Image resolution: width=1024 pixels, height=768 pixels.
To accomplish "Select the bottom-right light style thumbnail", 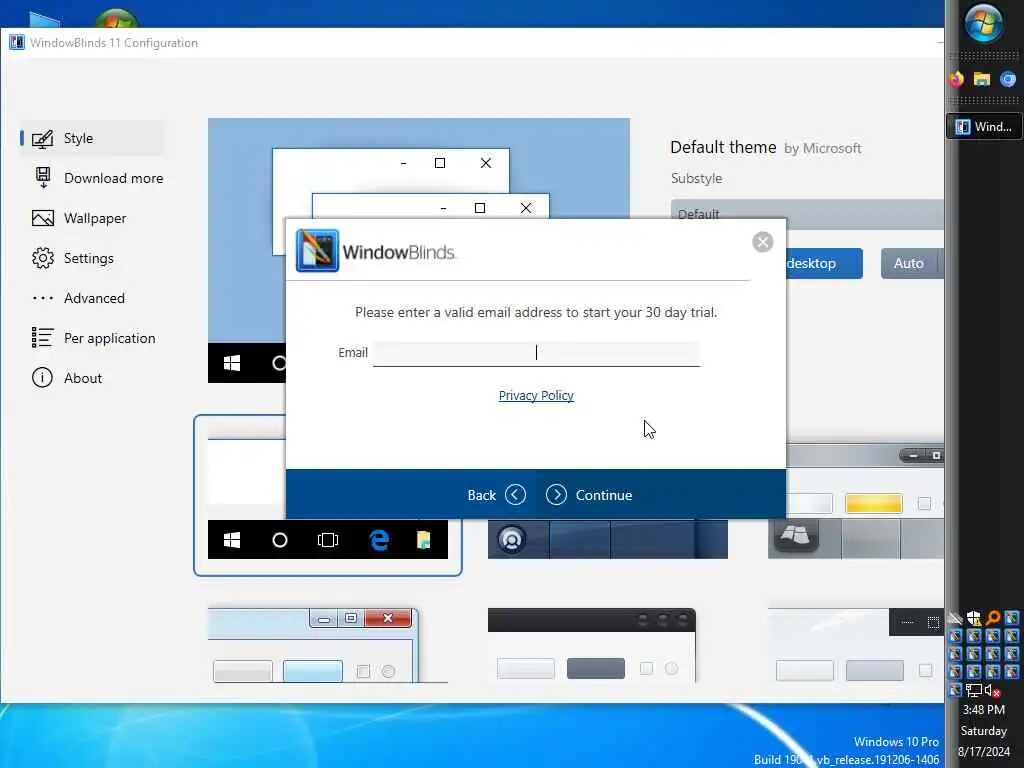I will 856,645.
